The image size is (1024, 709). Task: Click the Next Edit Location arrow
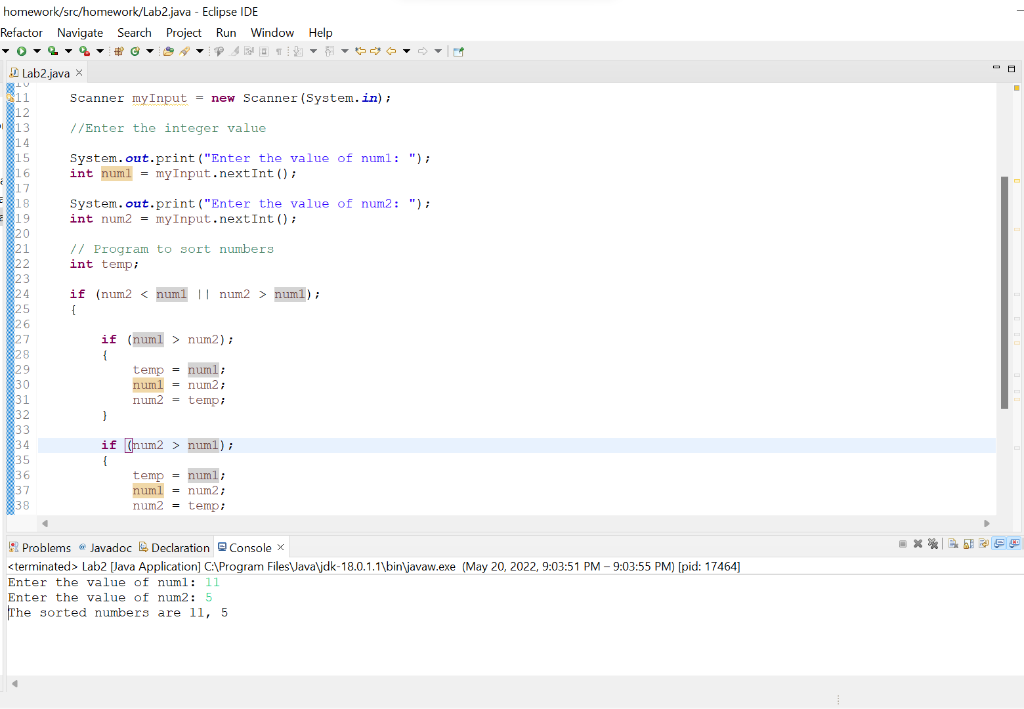click(376, 51)
